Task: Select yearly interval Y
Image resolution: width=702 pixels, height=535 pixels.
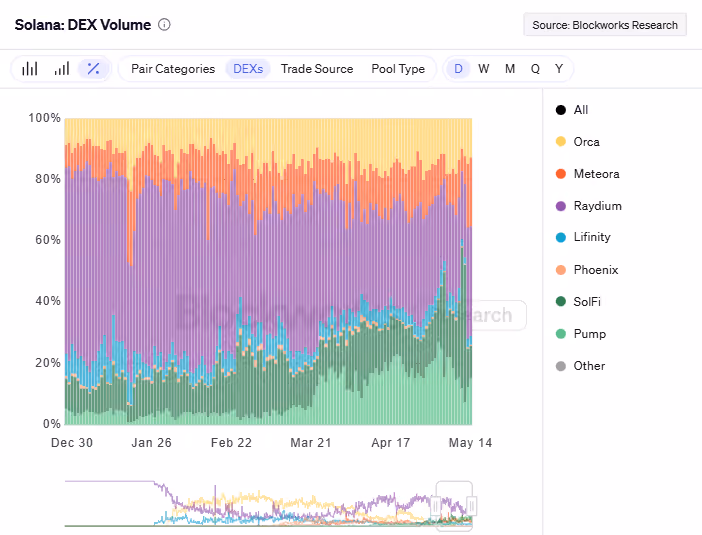Action: [559, 69]
